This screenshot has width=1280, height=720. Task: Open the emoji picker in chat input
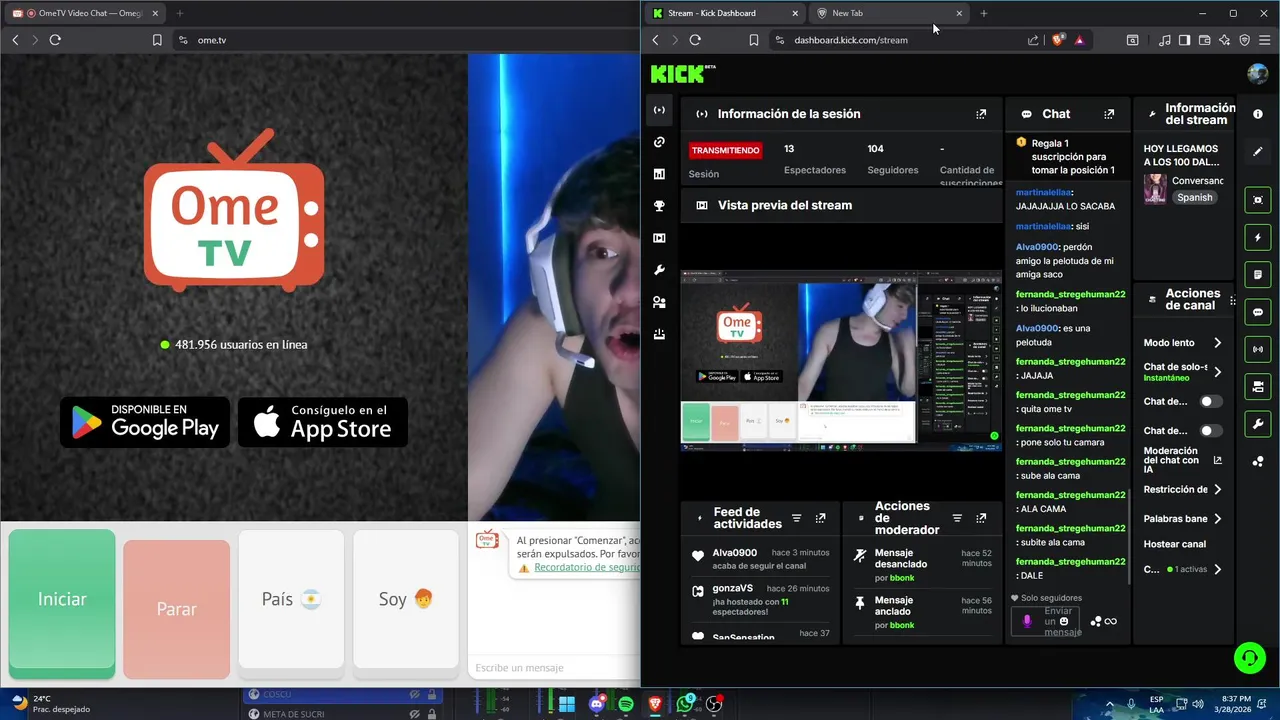tap(1064, 621)
